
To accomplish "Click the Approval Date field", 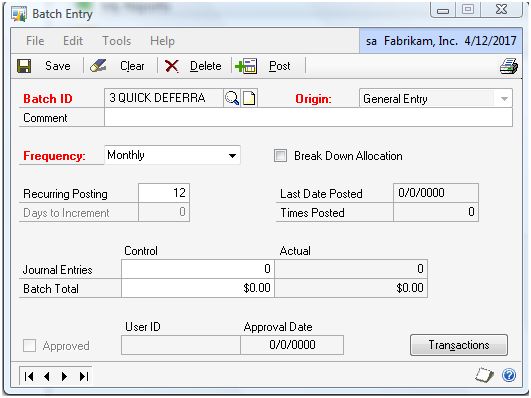I will 292,345.
